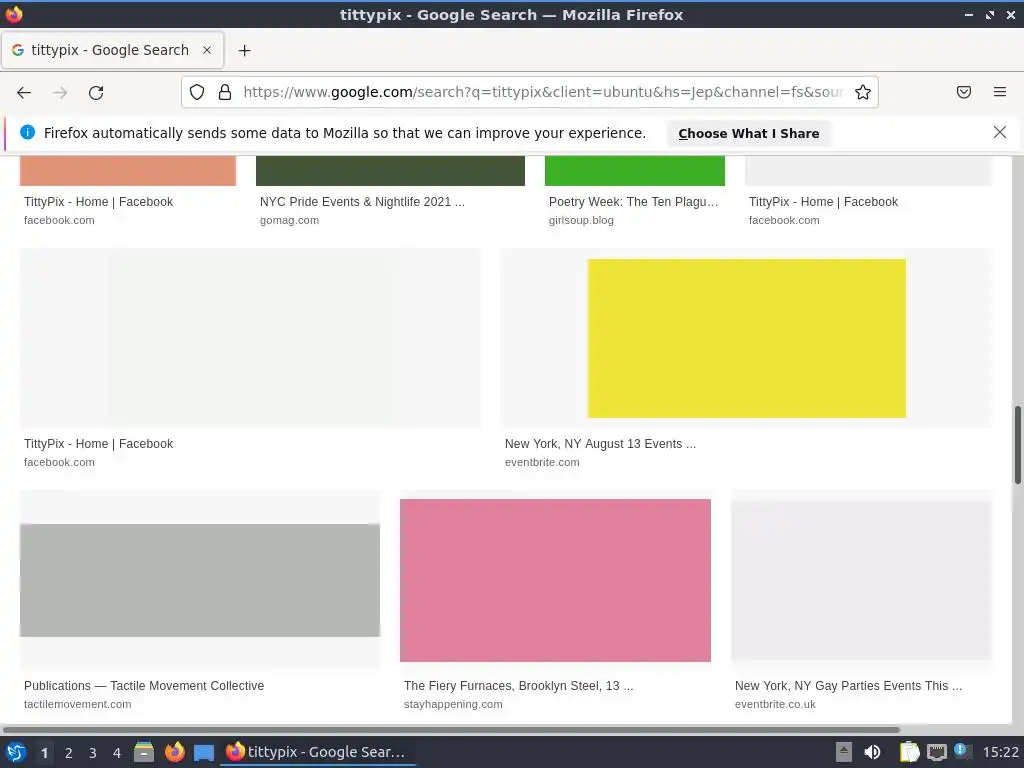Click the eventbrite.co.uk source text

point(775,704)
